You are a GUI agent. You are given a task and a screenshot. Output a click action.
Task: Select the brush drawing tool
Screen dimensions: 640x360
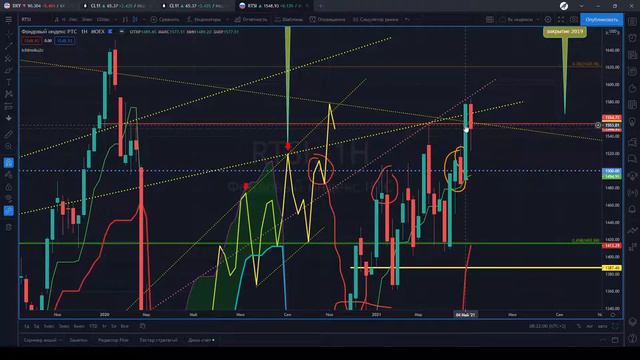pyautogui.click(x=9, y=71)
